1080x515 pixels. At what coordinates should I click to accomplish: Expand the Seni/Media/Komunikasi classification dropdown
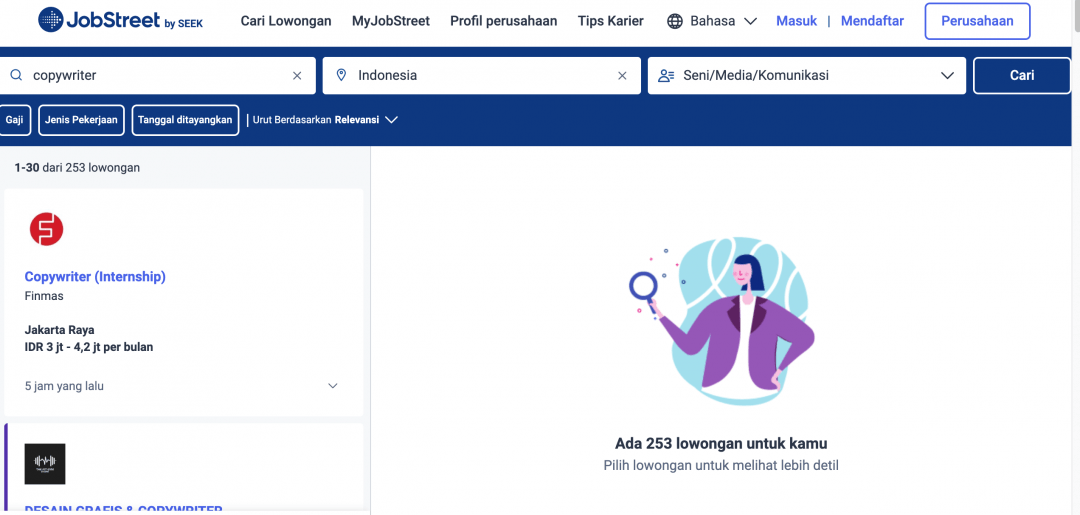(x=947, y=75)
